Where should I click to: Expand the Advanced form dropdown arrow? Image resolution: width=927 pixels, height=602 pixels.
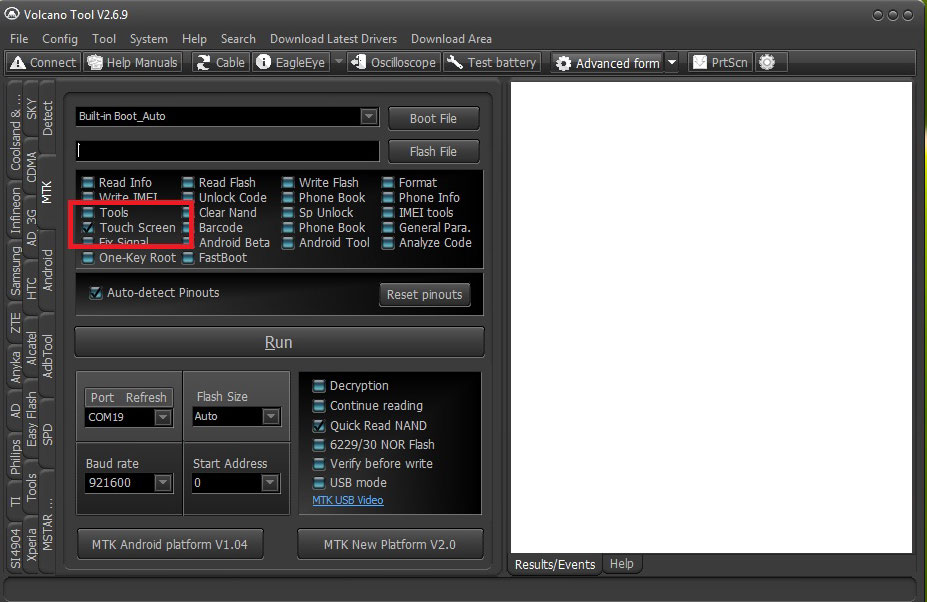(x=672, y=63)
